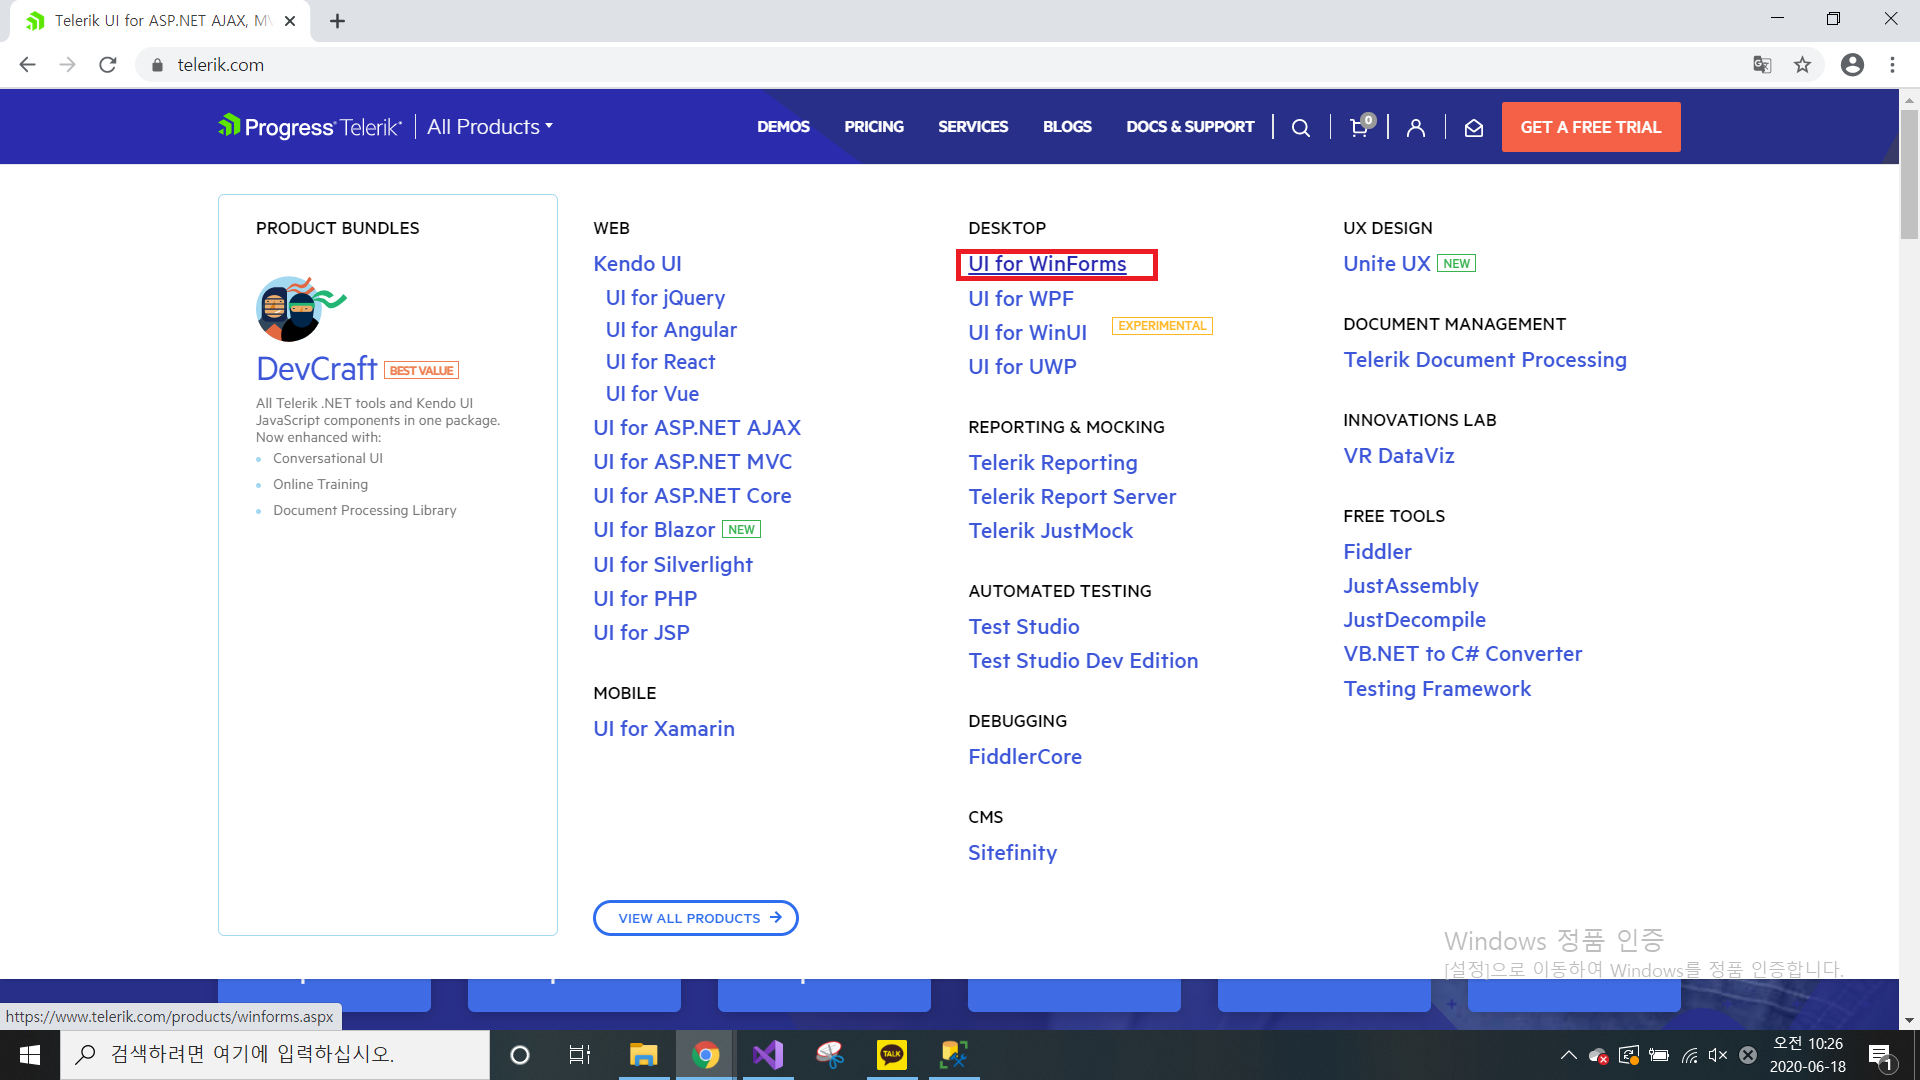Collapse the All Products dropdown
Viewport: 1920px width, 1080px height.
489,127
